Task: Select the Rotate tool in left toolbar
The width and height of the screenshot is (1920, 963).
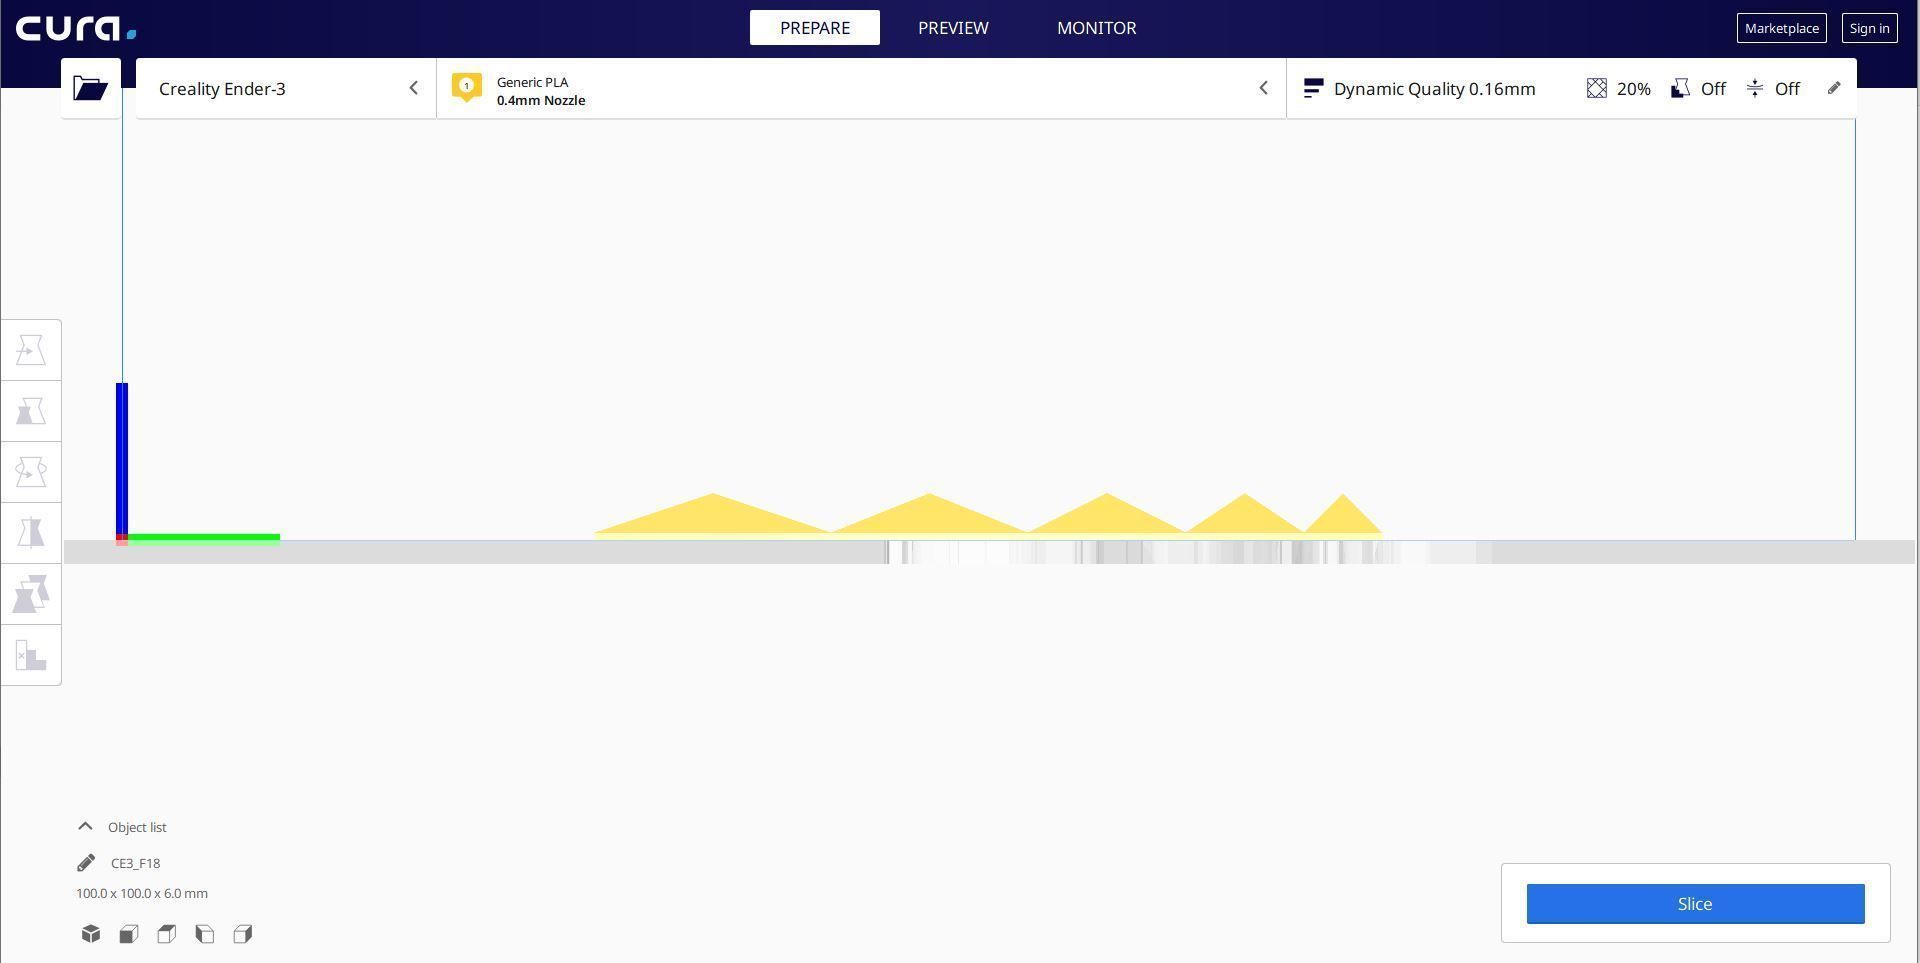Action: [x=31, y=472]
